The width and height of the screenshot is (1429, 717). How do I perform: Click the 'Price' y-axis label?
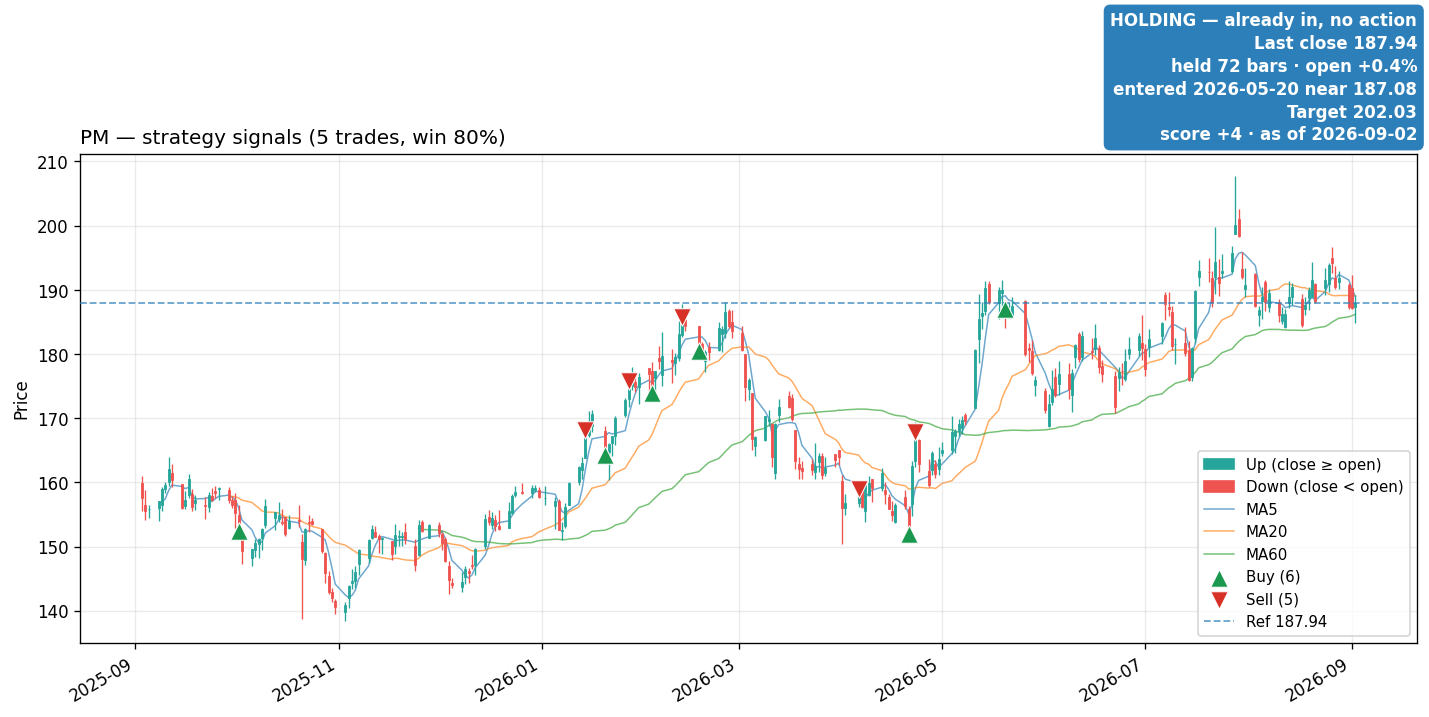click(21, 399)
